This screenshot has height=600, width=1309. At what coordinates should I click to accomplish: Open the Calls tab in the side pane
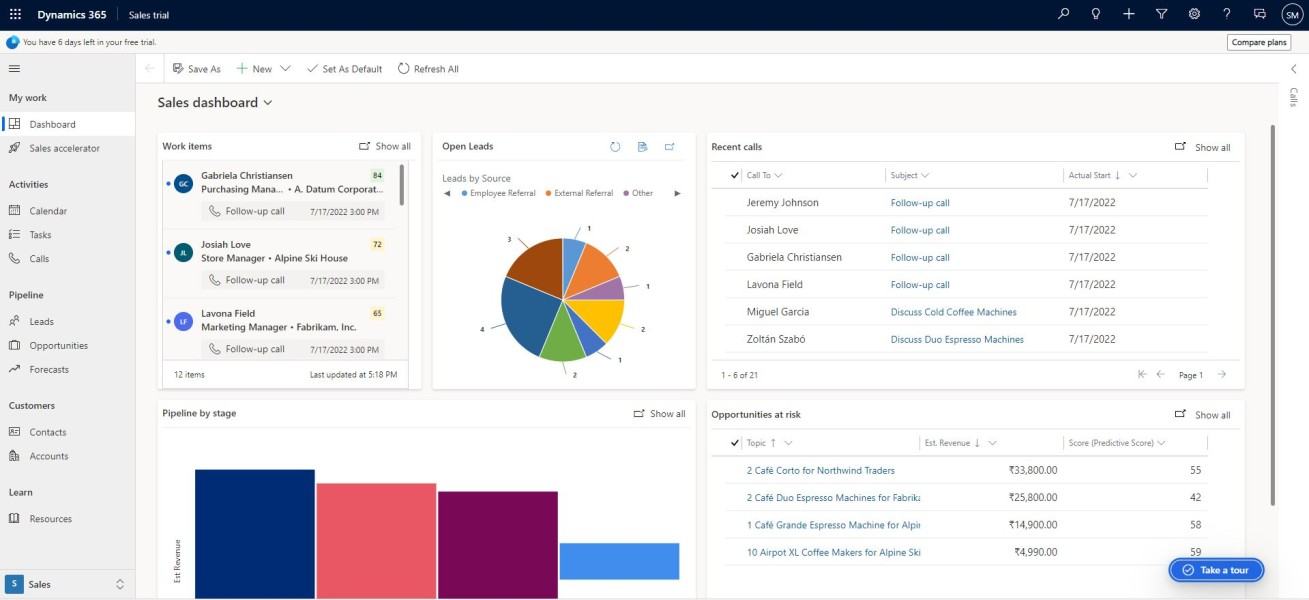(1293, 98)
